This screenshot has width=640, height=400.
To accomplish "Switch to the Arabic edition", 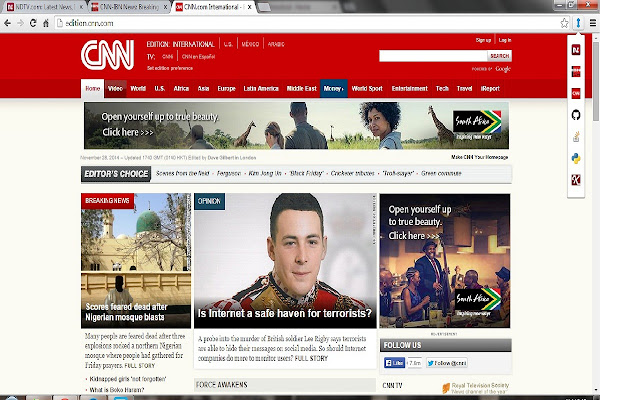I will point(276,44).
